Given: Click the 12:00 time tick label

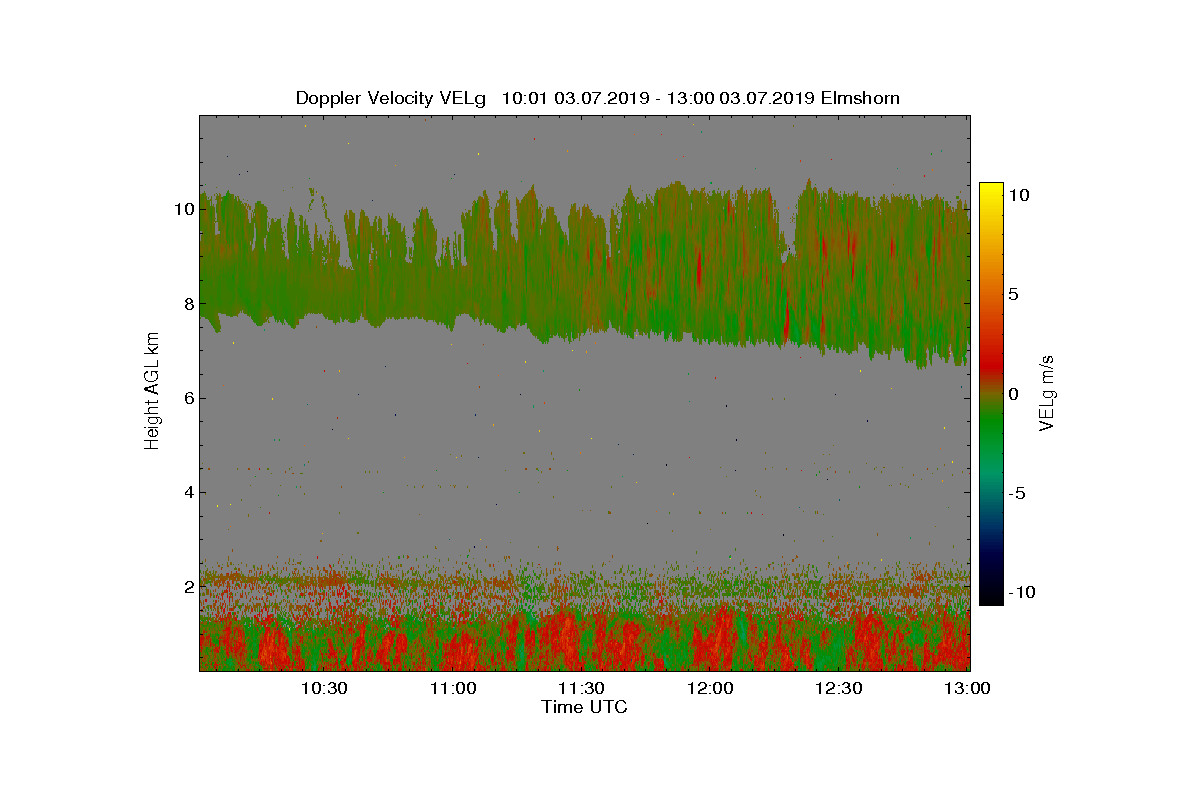Looking at the screenshot, I should 710,688.
